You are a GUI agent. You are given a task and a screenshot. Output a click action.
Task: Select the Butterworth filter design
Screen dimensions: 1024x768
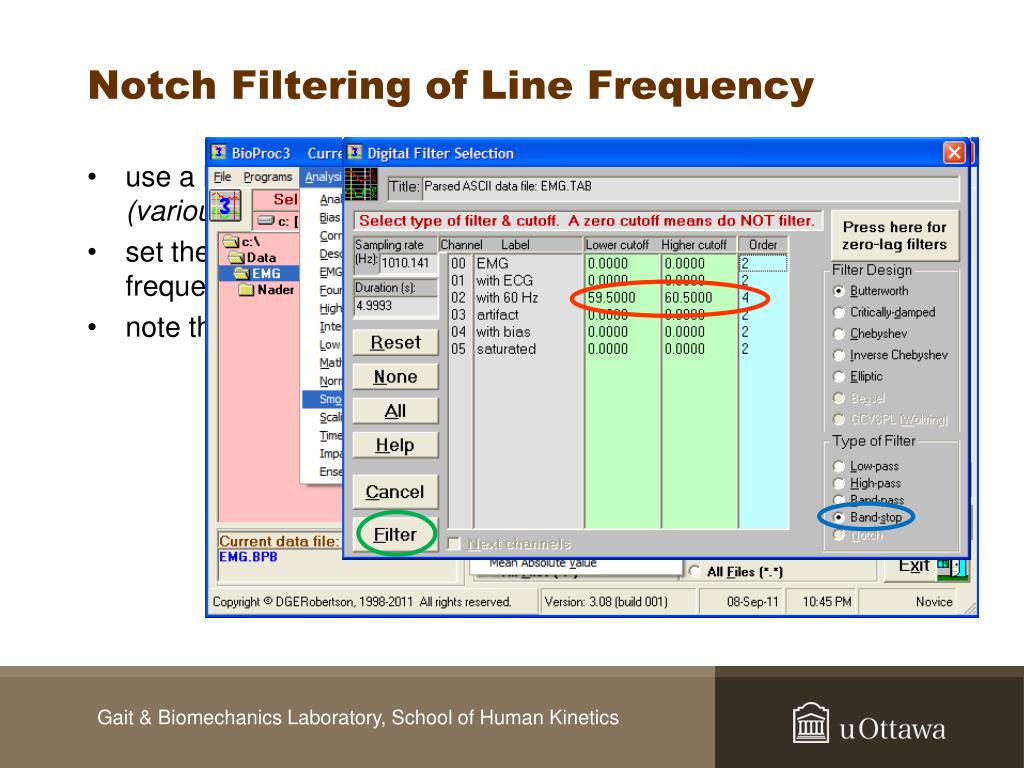840,291
